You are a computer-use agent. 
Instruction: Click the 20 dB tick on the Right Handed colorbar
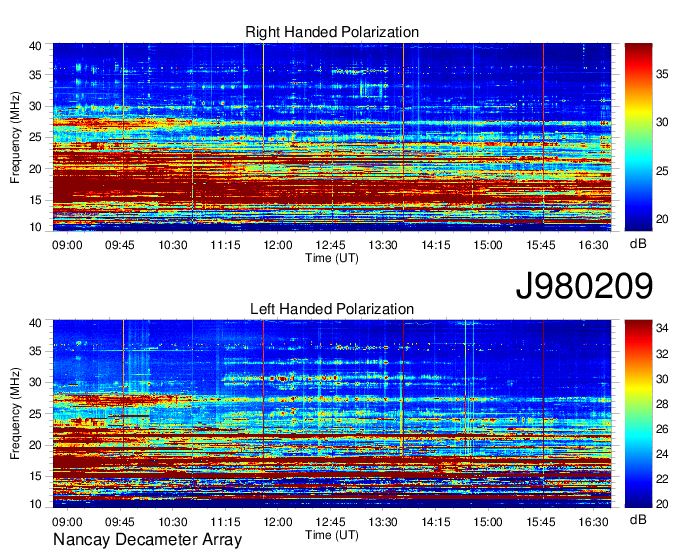[x=662, y=219]
